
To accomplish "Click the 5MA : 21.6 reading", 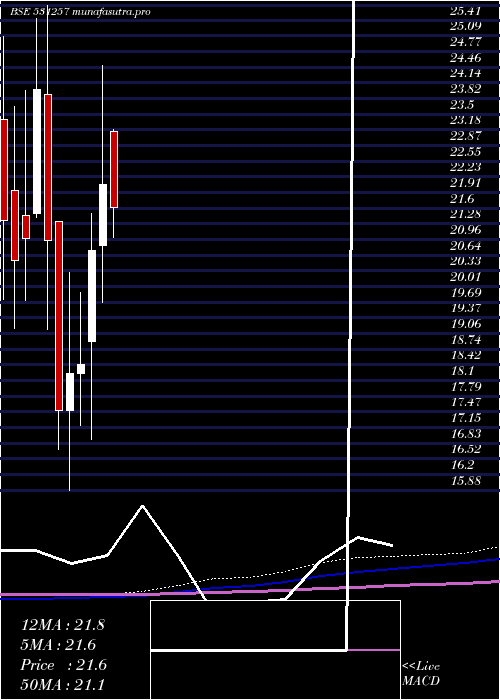I will coord(58,645).
